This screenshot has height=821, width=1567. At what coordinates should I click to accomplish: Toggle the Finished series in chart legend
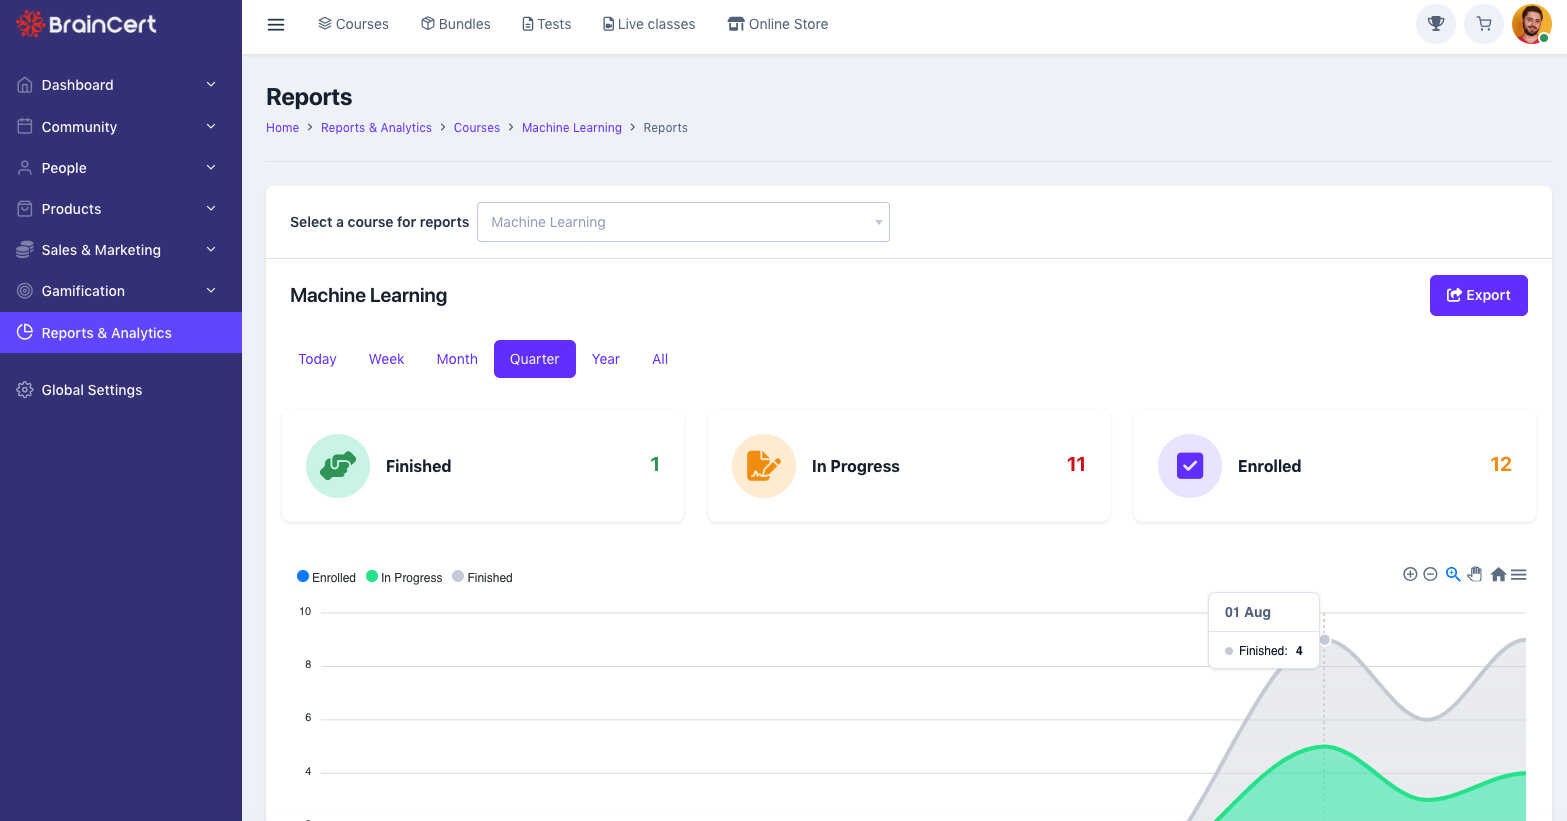click(482, 577)
